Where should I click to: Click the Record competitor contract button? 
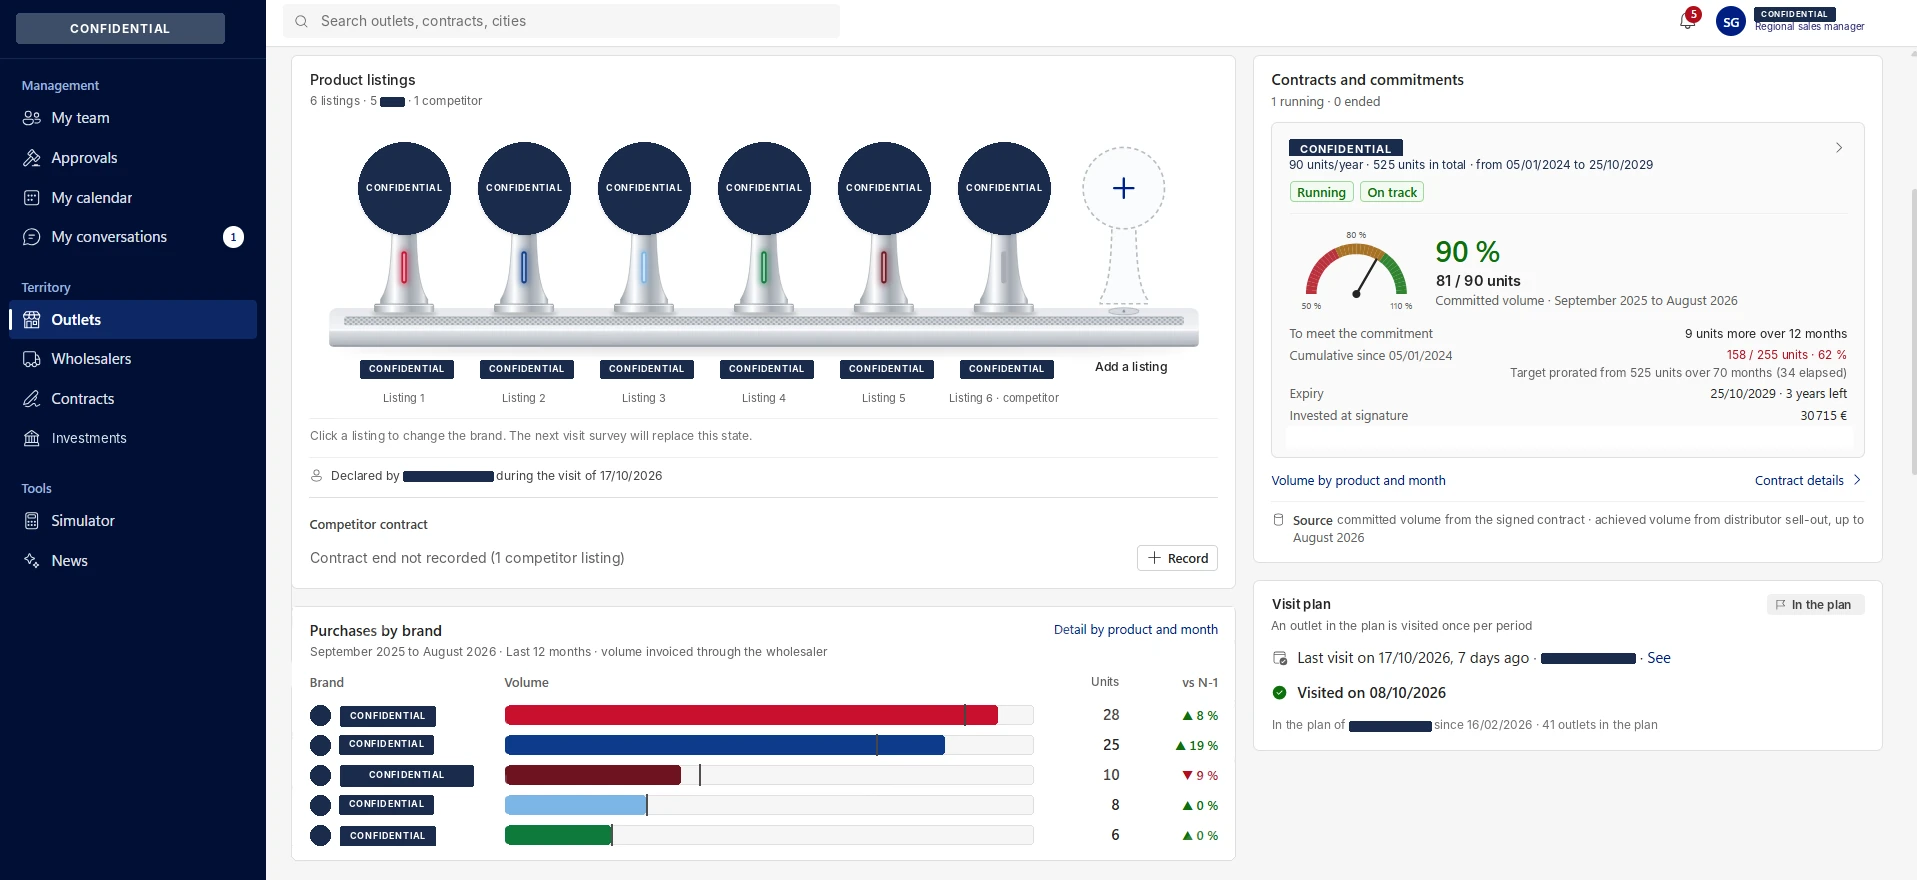1177,558
